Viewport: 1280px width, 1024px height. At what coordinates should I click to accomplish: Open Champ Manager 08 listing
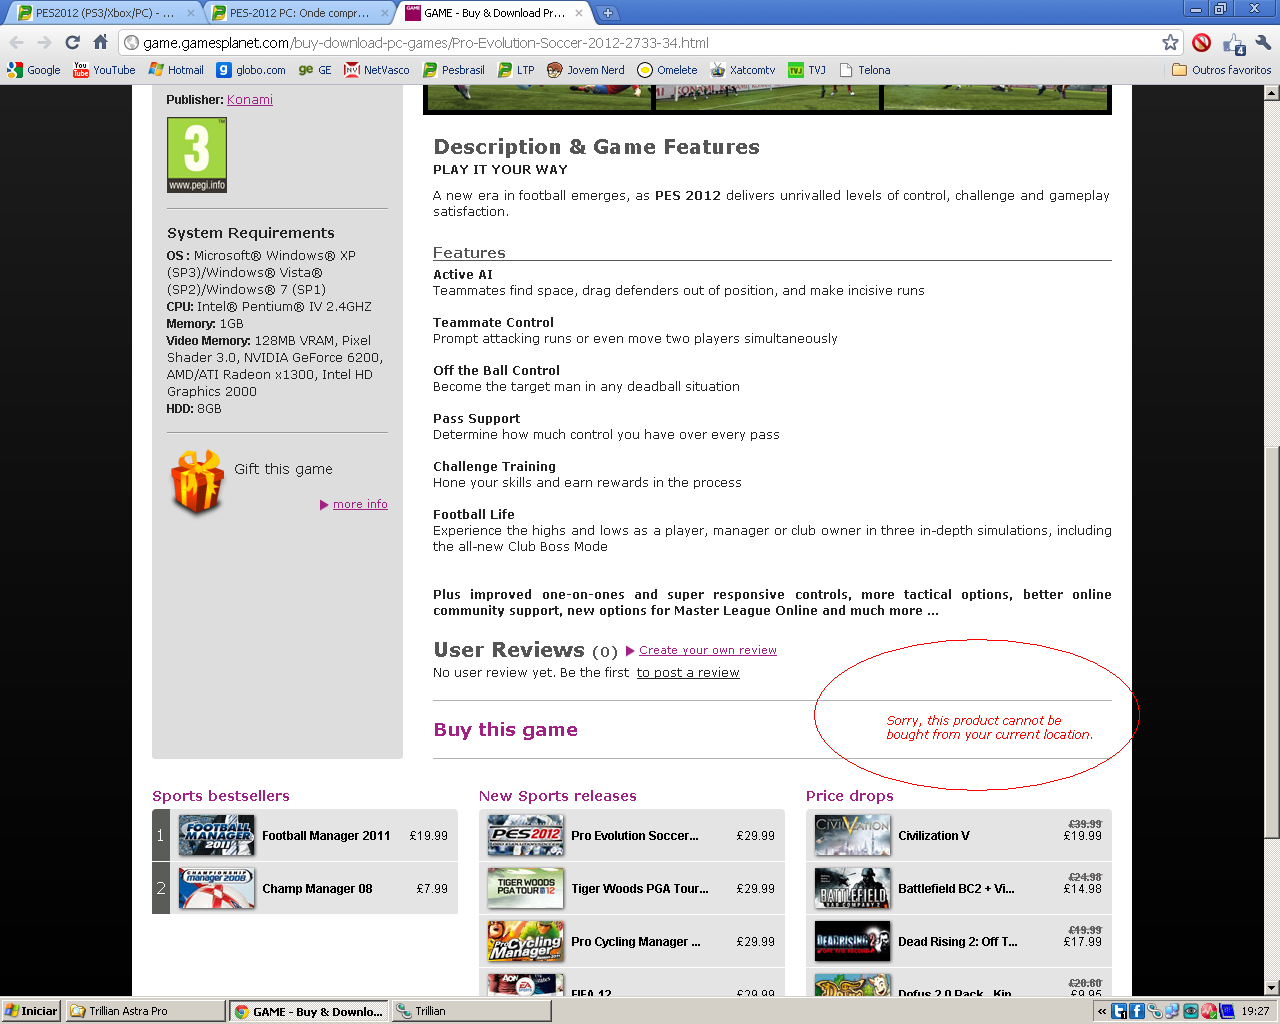[305, 888]
